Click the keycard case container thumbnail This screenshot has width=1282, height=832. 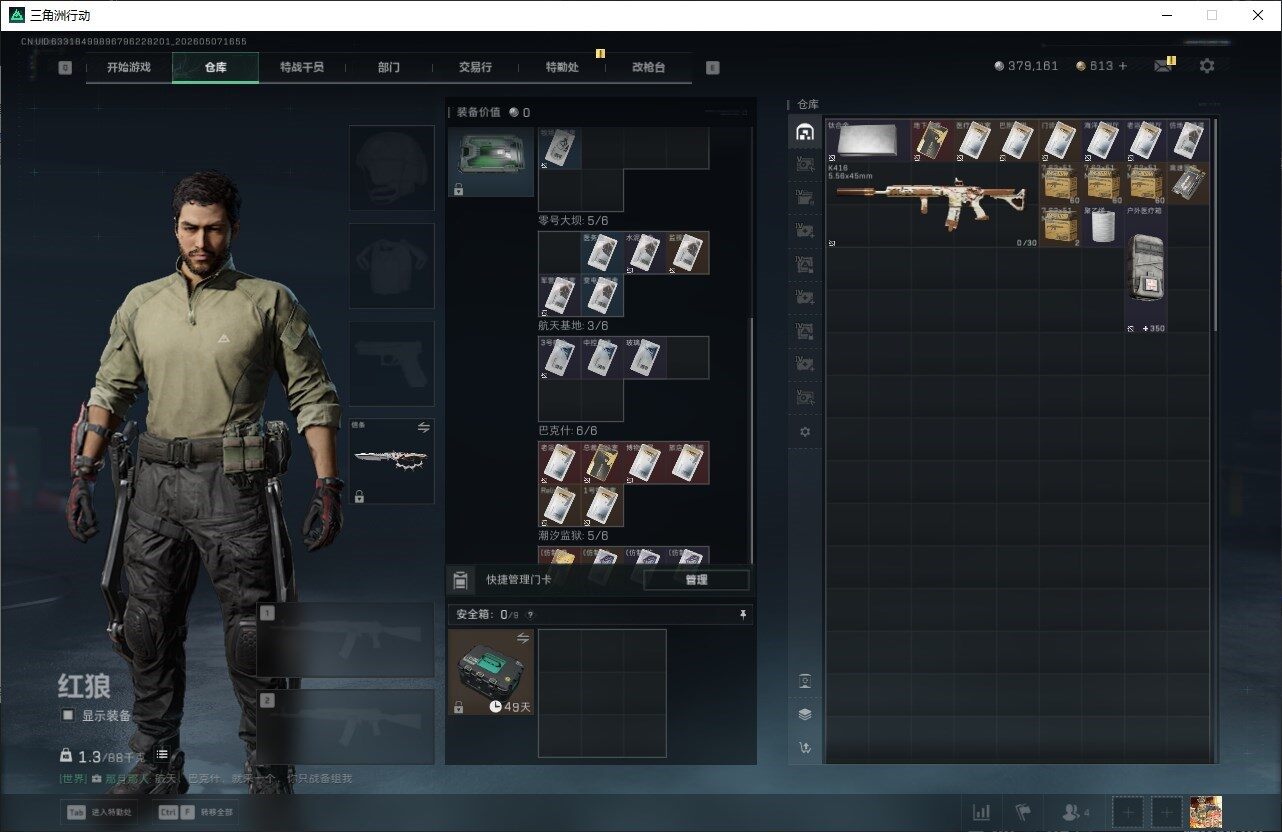[x=491, y=160]
